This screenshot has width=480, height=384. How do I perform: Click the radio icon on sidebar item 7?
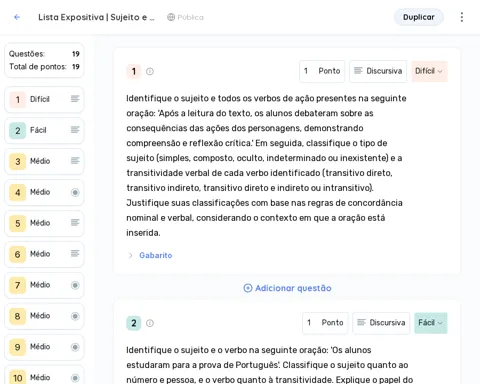[x=75, y=285]
